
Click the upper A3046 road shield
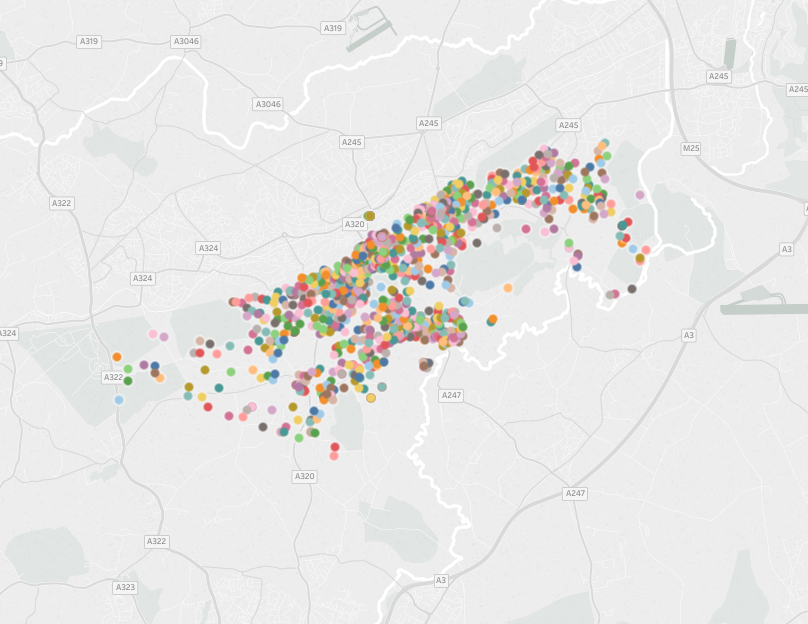pos(184,42)
